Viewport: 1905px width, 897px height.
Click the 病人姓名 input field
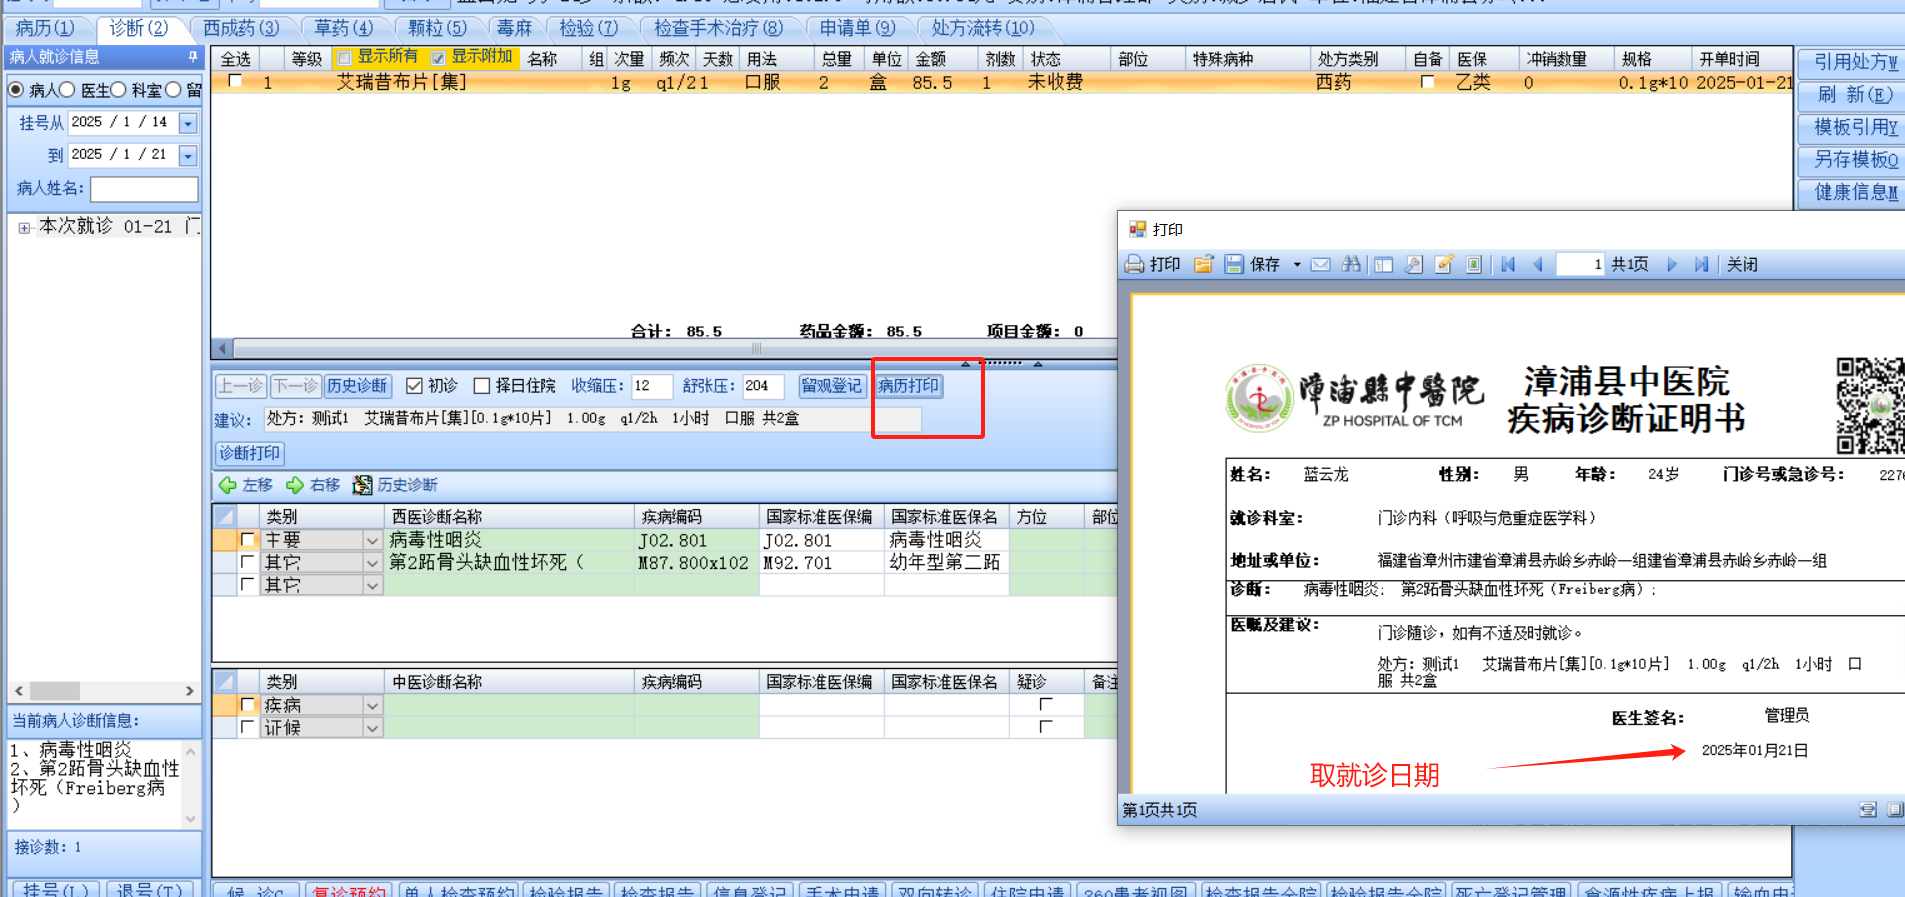tap(144, 189)
